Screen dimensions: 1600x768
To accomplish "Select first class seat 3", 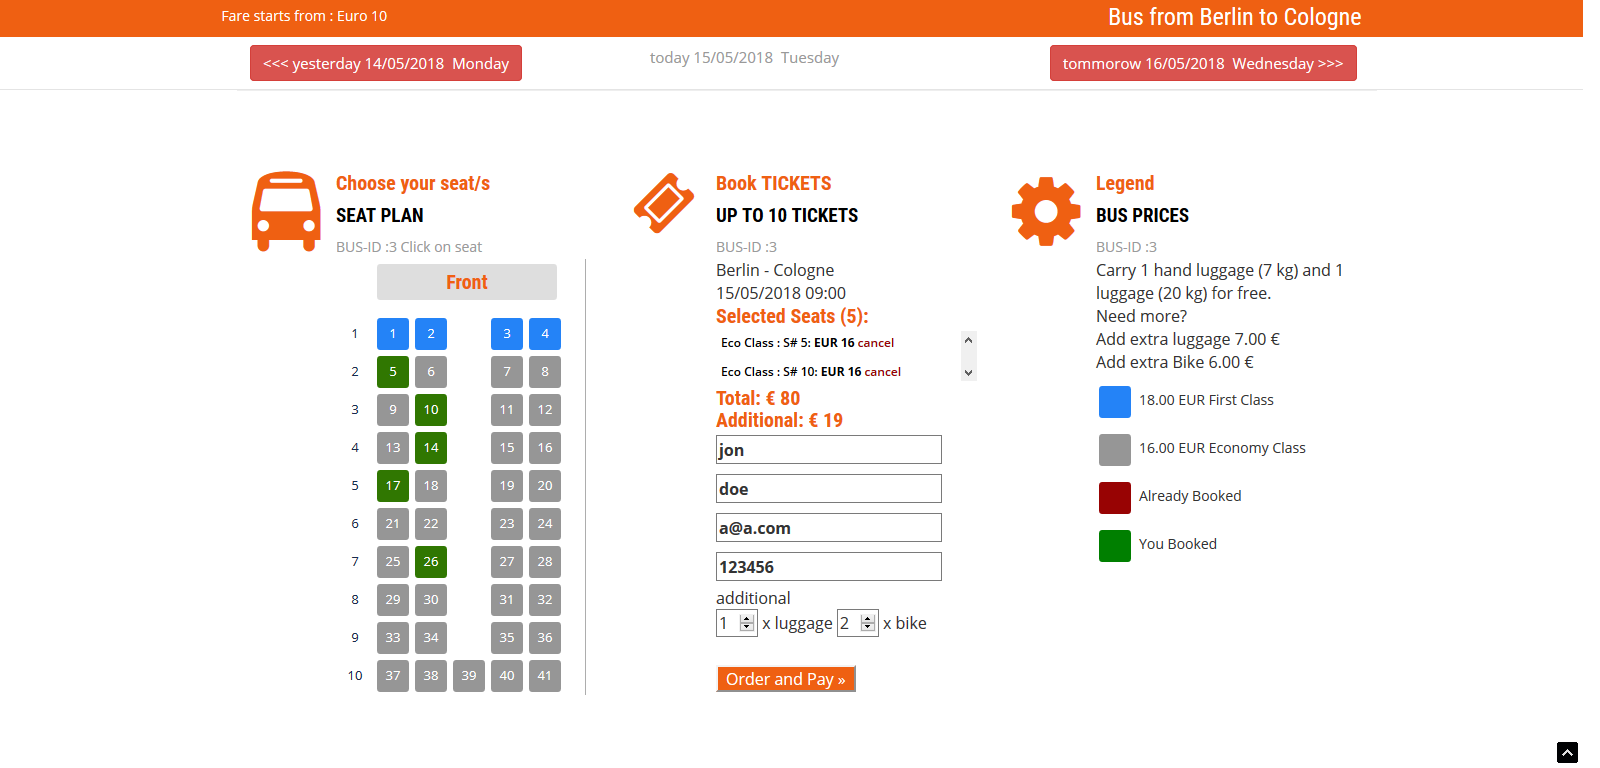I will [507, 334].
